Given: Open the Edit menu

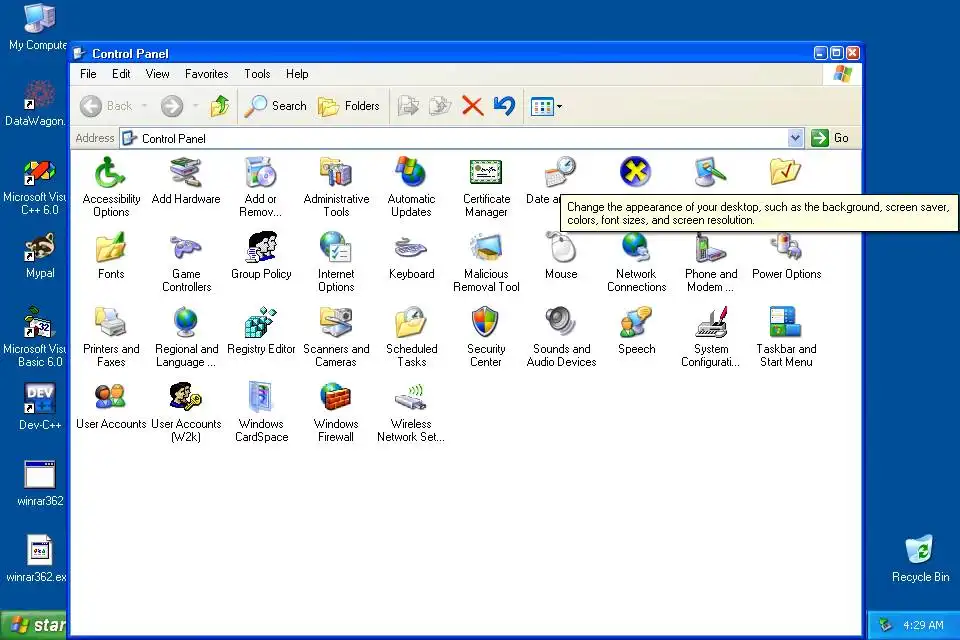Looking at the screenshot, I should [121, 74].
